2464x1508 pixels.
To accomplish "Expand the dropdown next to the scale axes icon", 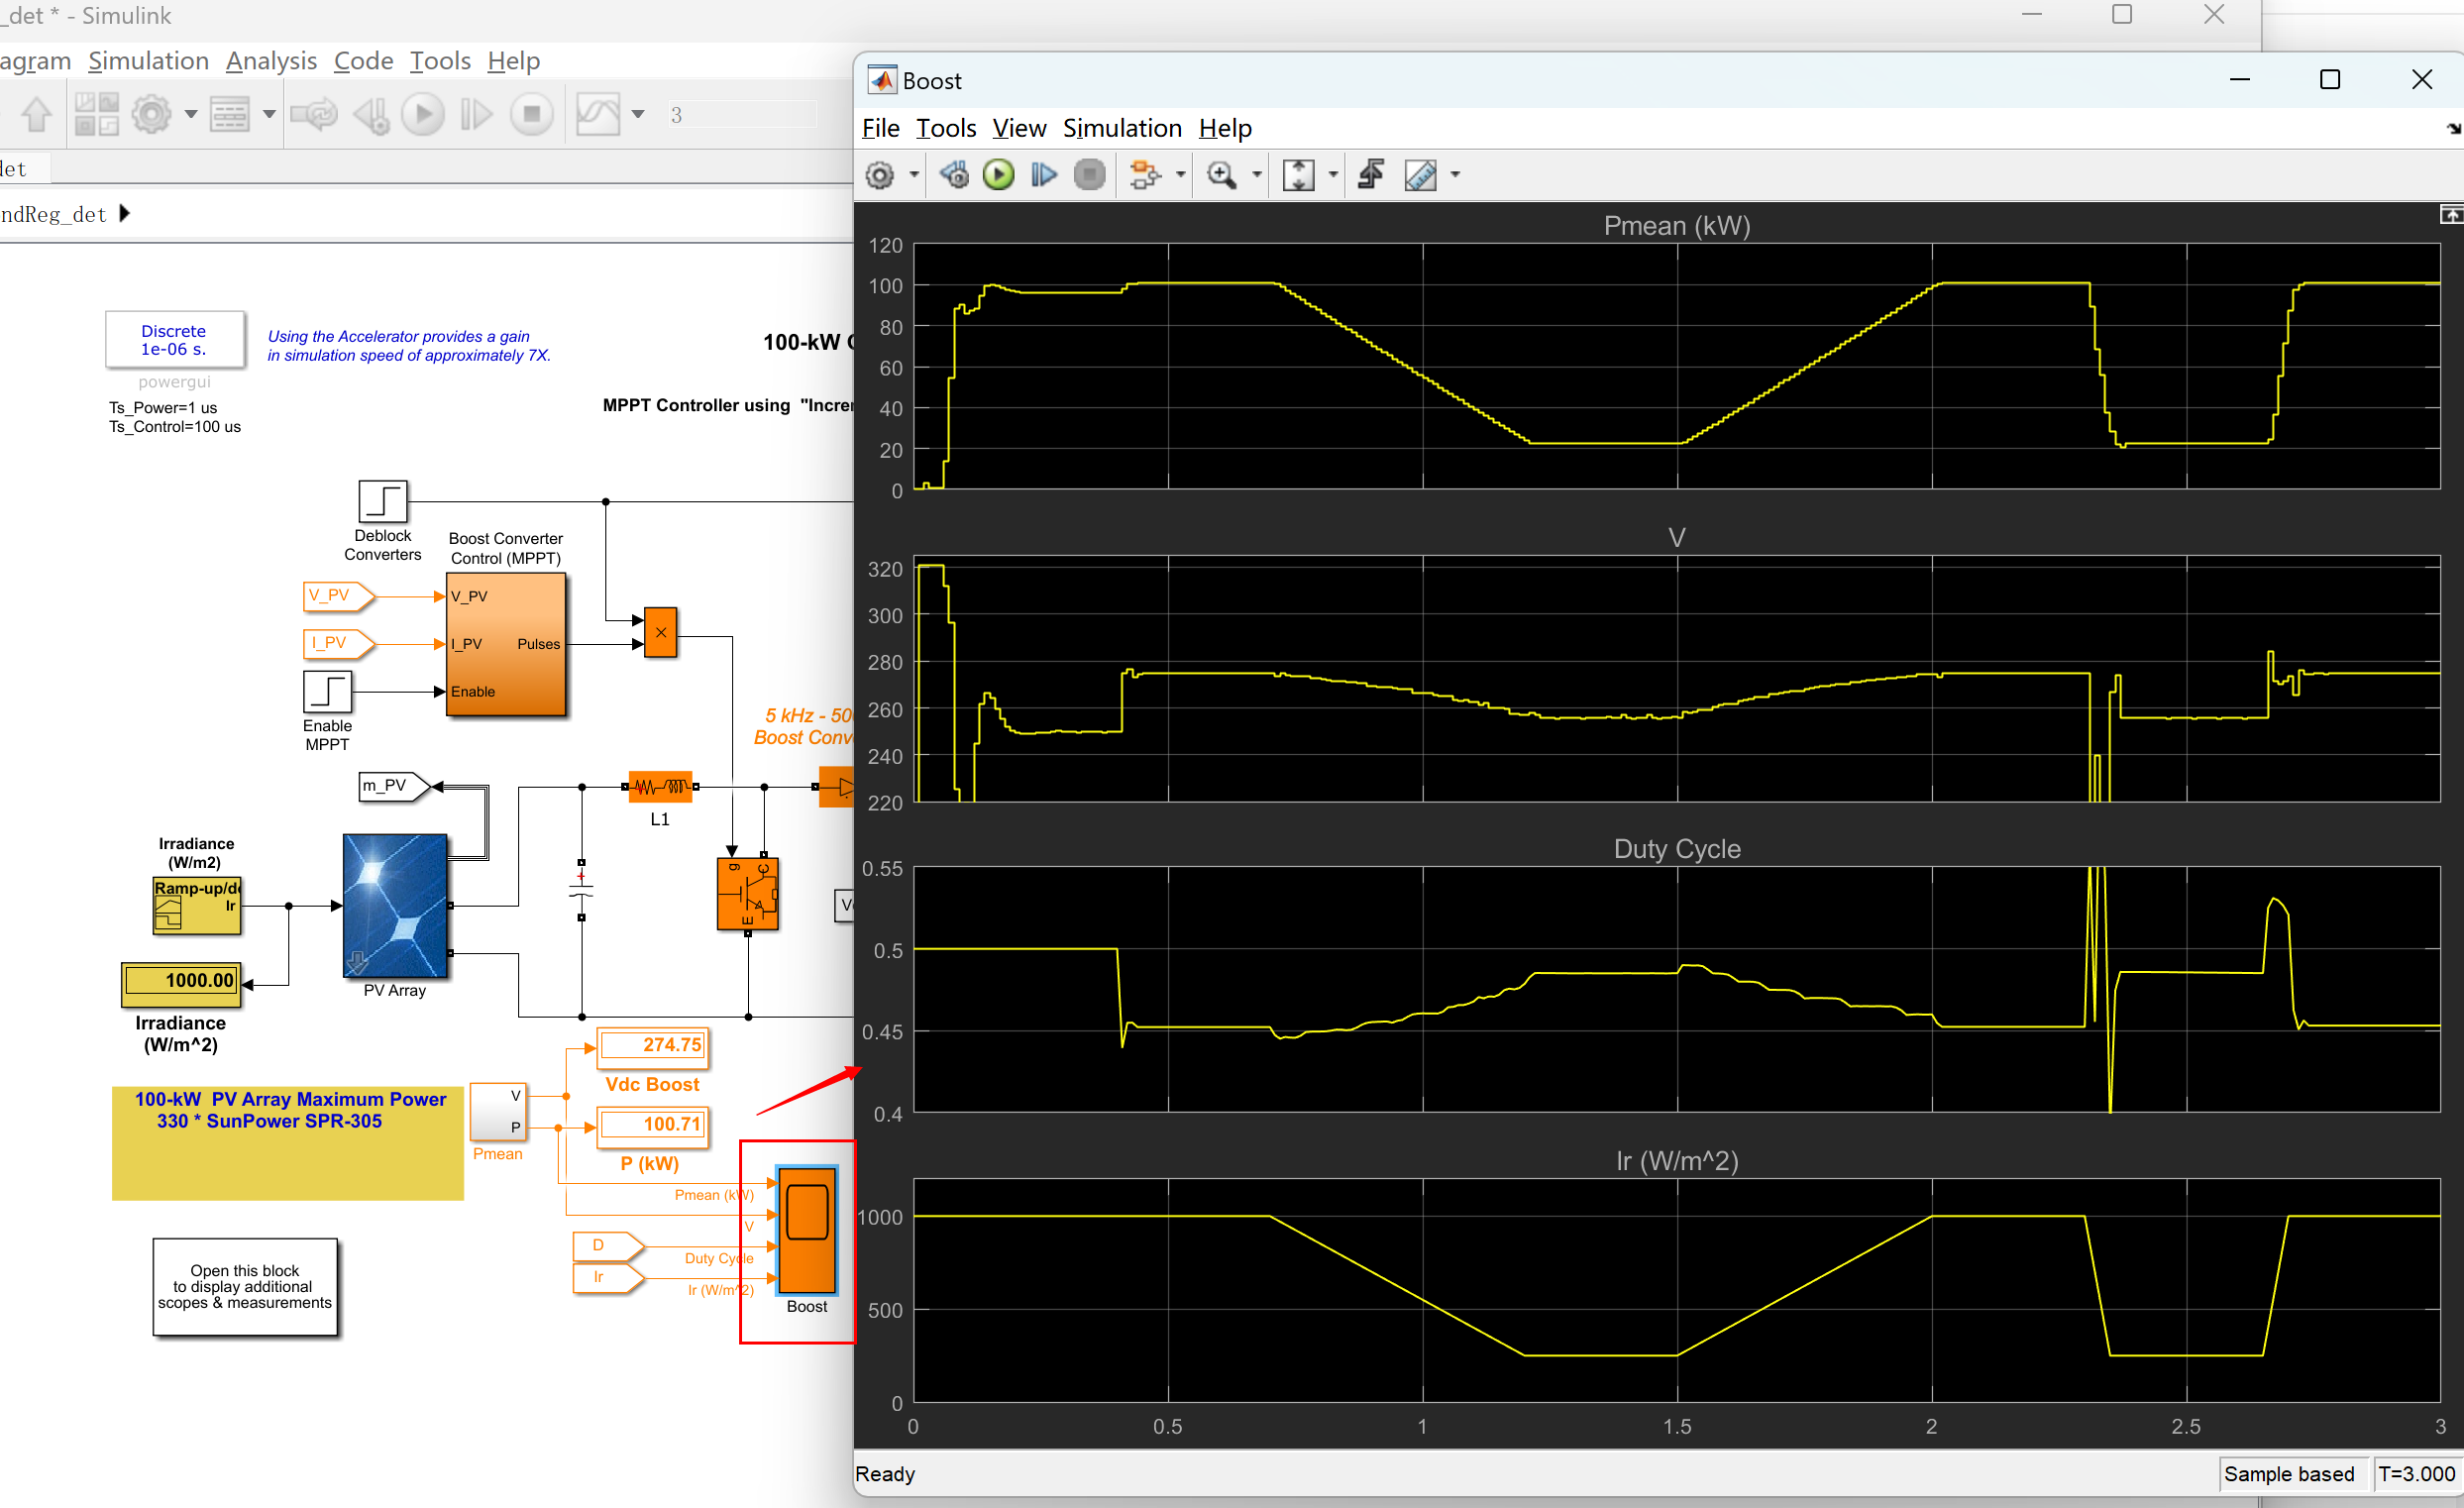I will 1333,175.
